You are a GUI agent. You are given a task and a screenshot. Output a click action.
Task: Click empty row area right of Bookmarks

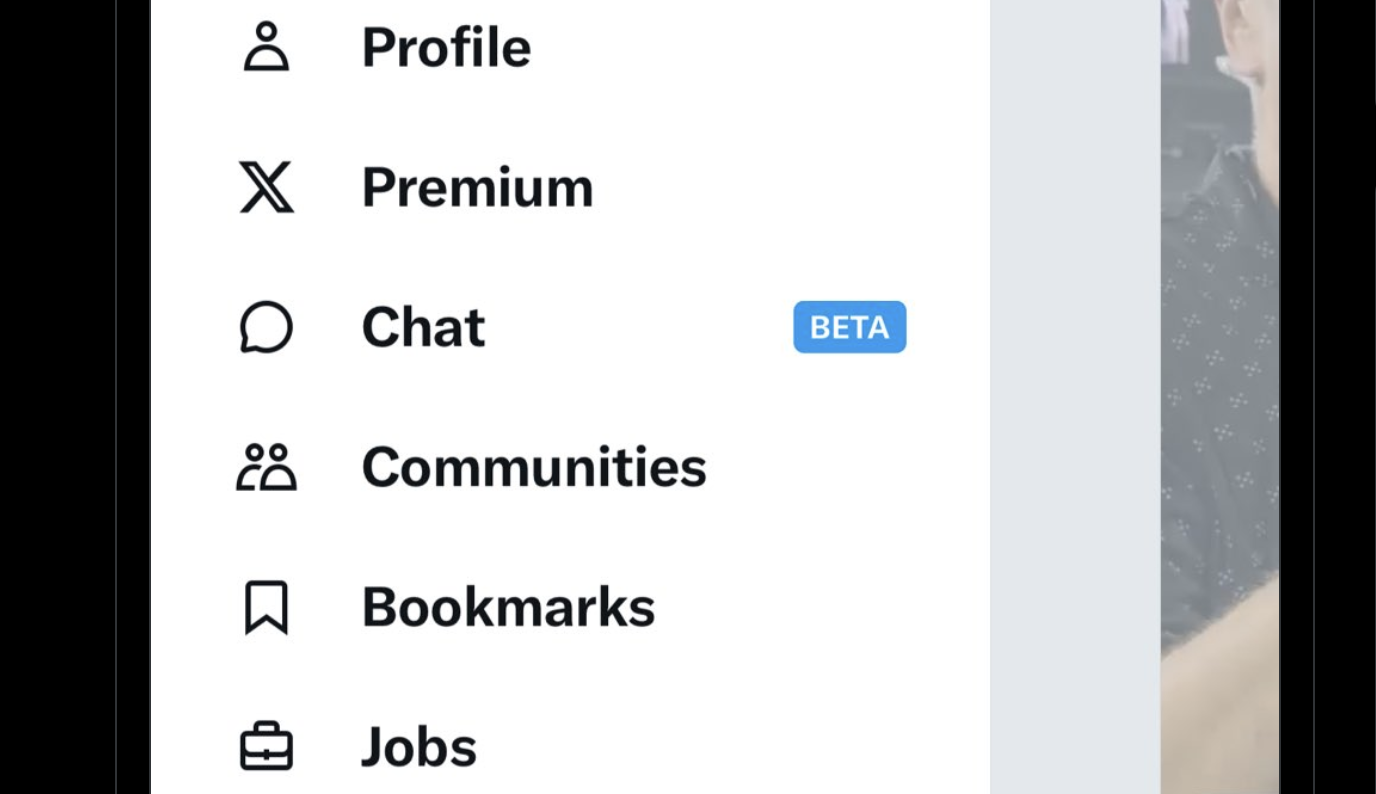(x=822, y=607)
